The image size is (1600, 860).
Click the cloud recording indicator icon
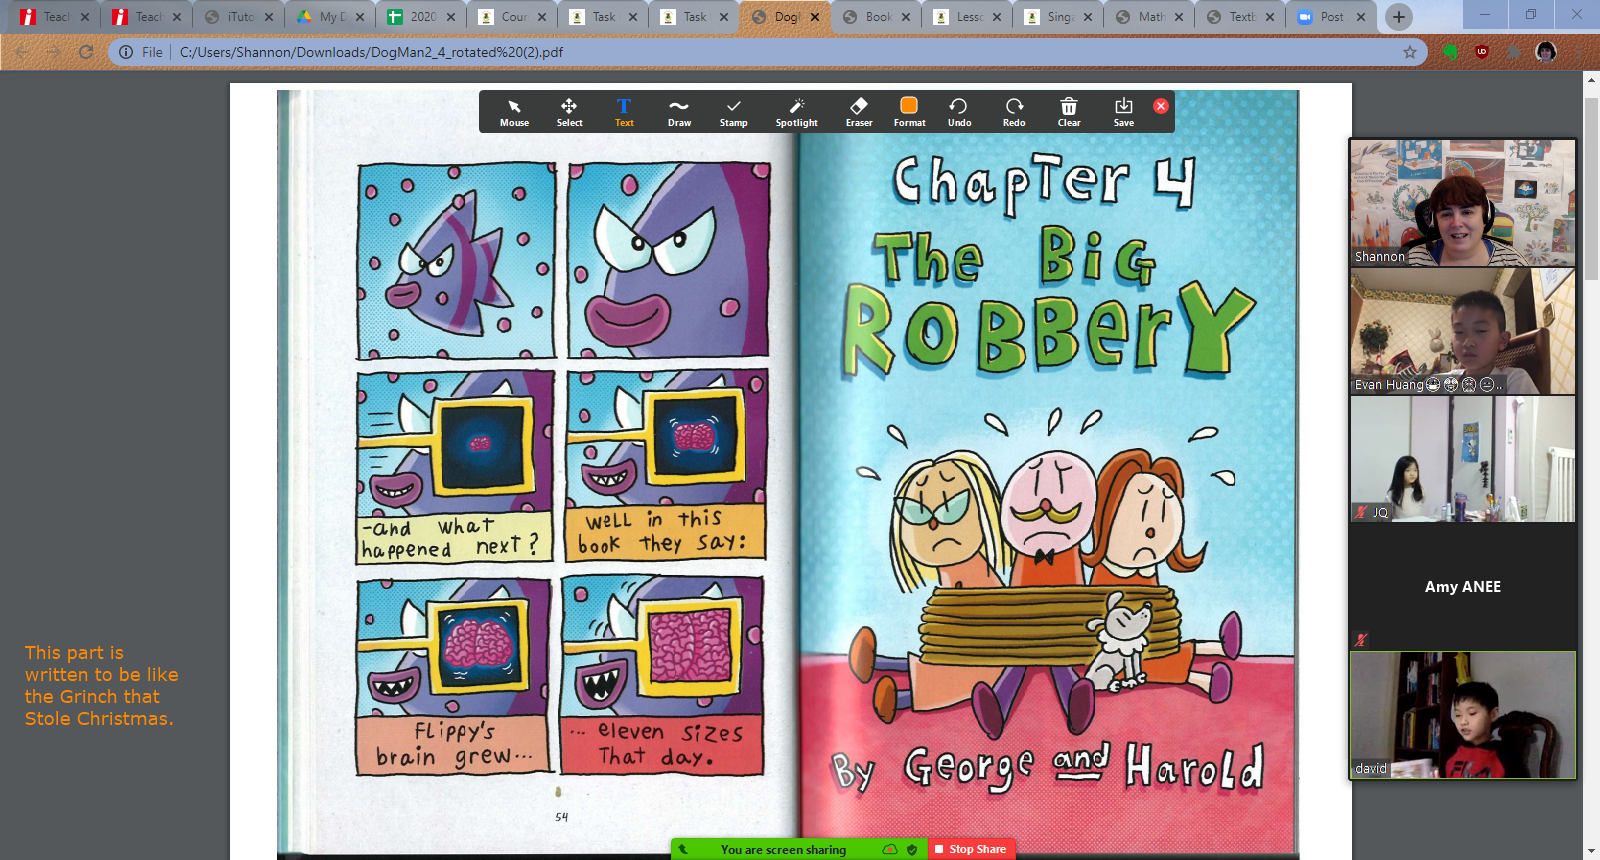tap(889, 849)
